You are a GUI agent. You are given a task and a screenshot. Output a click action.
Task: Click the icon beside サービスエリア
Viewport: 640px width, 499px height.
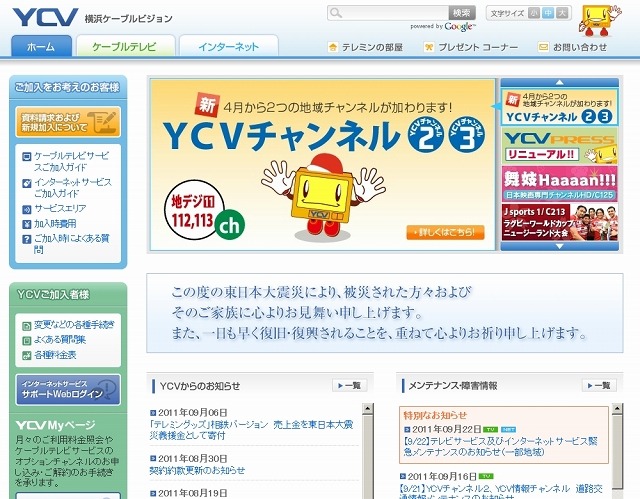(27, 209)
